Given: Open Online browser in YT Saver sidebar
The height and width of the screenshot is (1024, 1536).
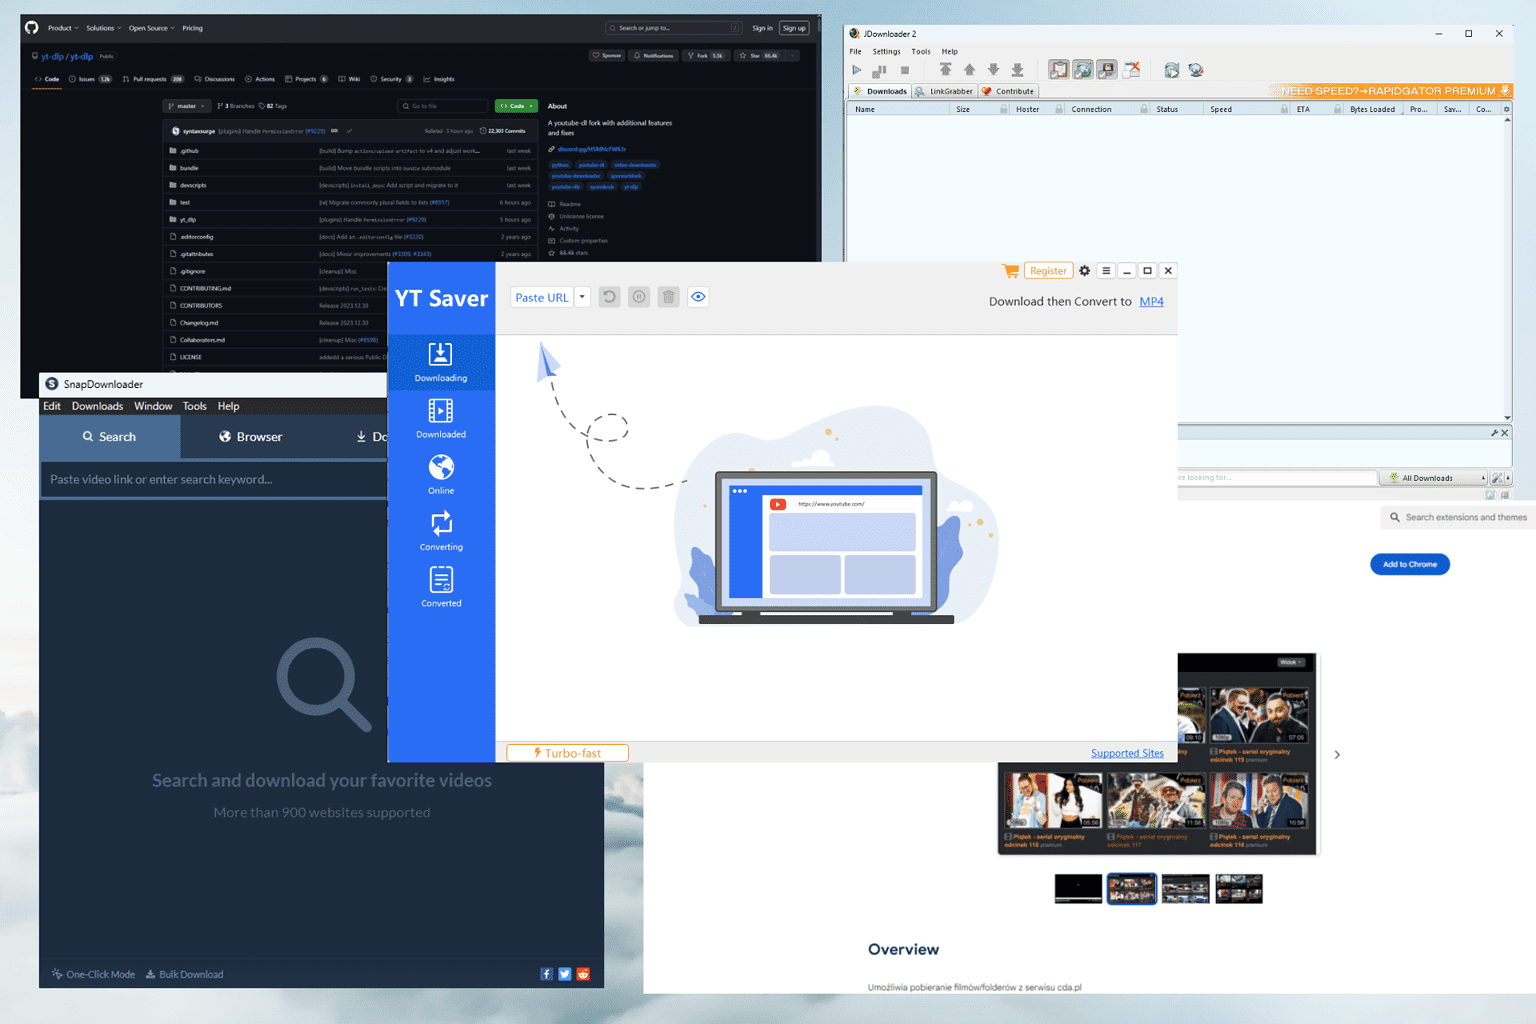Looking at the screenshot, I should click(441, 474).
